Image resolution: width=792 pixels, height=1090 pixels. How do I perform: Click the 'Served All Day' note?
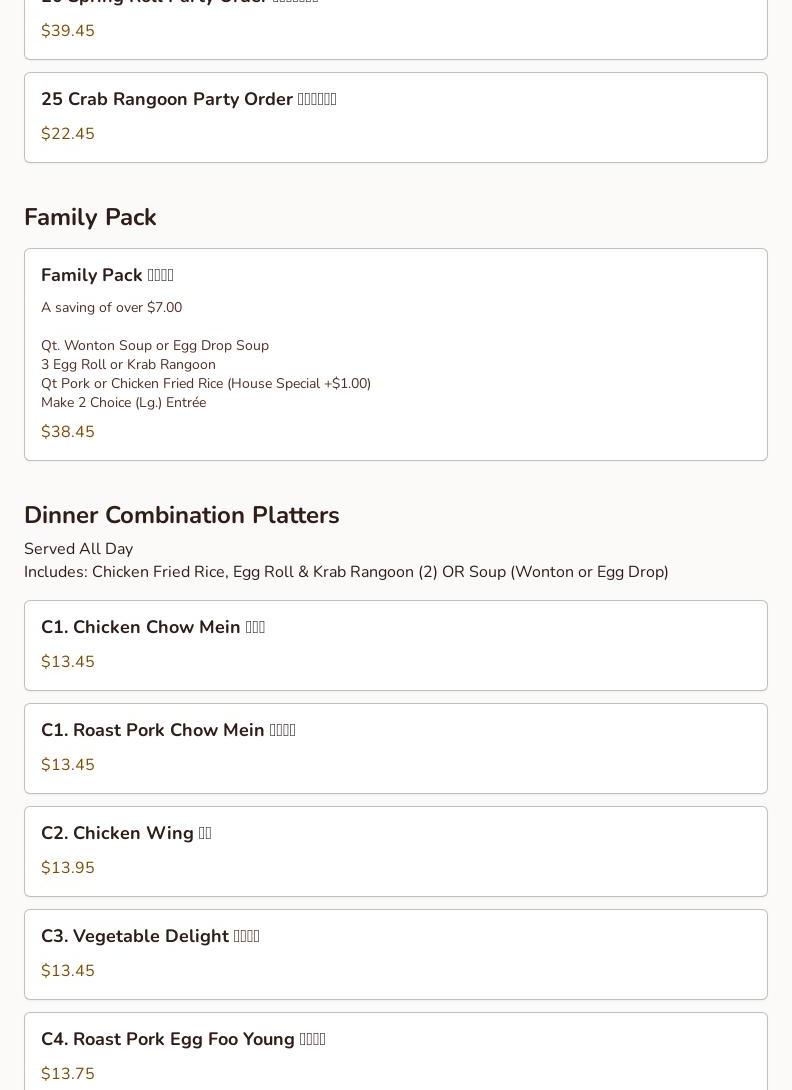click(x=78, y=549)
